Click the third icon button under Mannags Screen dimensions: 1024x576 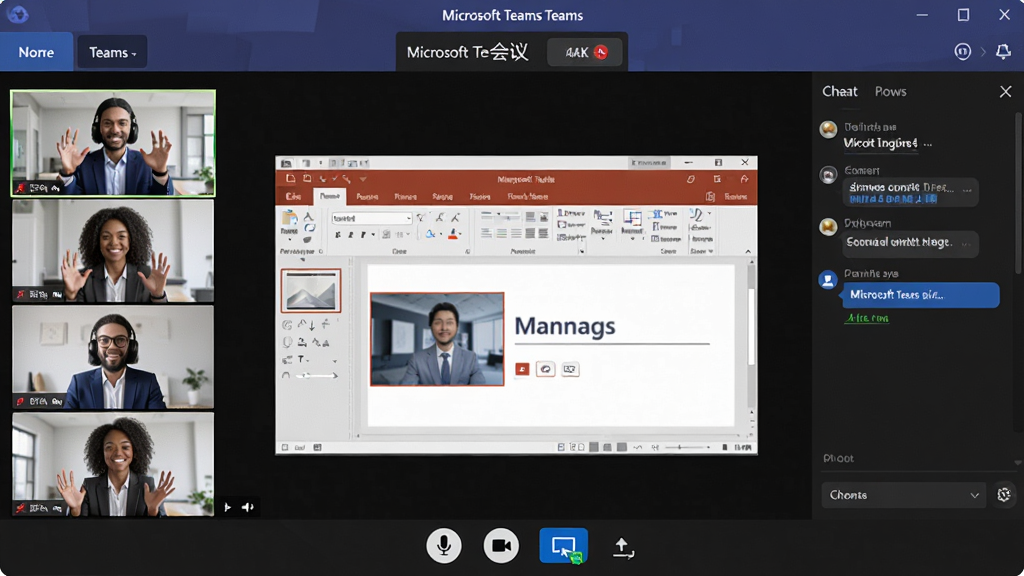coord(570,370)
